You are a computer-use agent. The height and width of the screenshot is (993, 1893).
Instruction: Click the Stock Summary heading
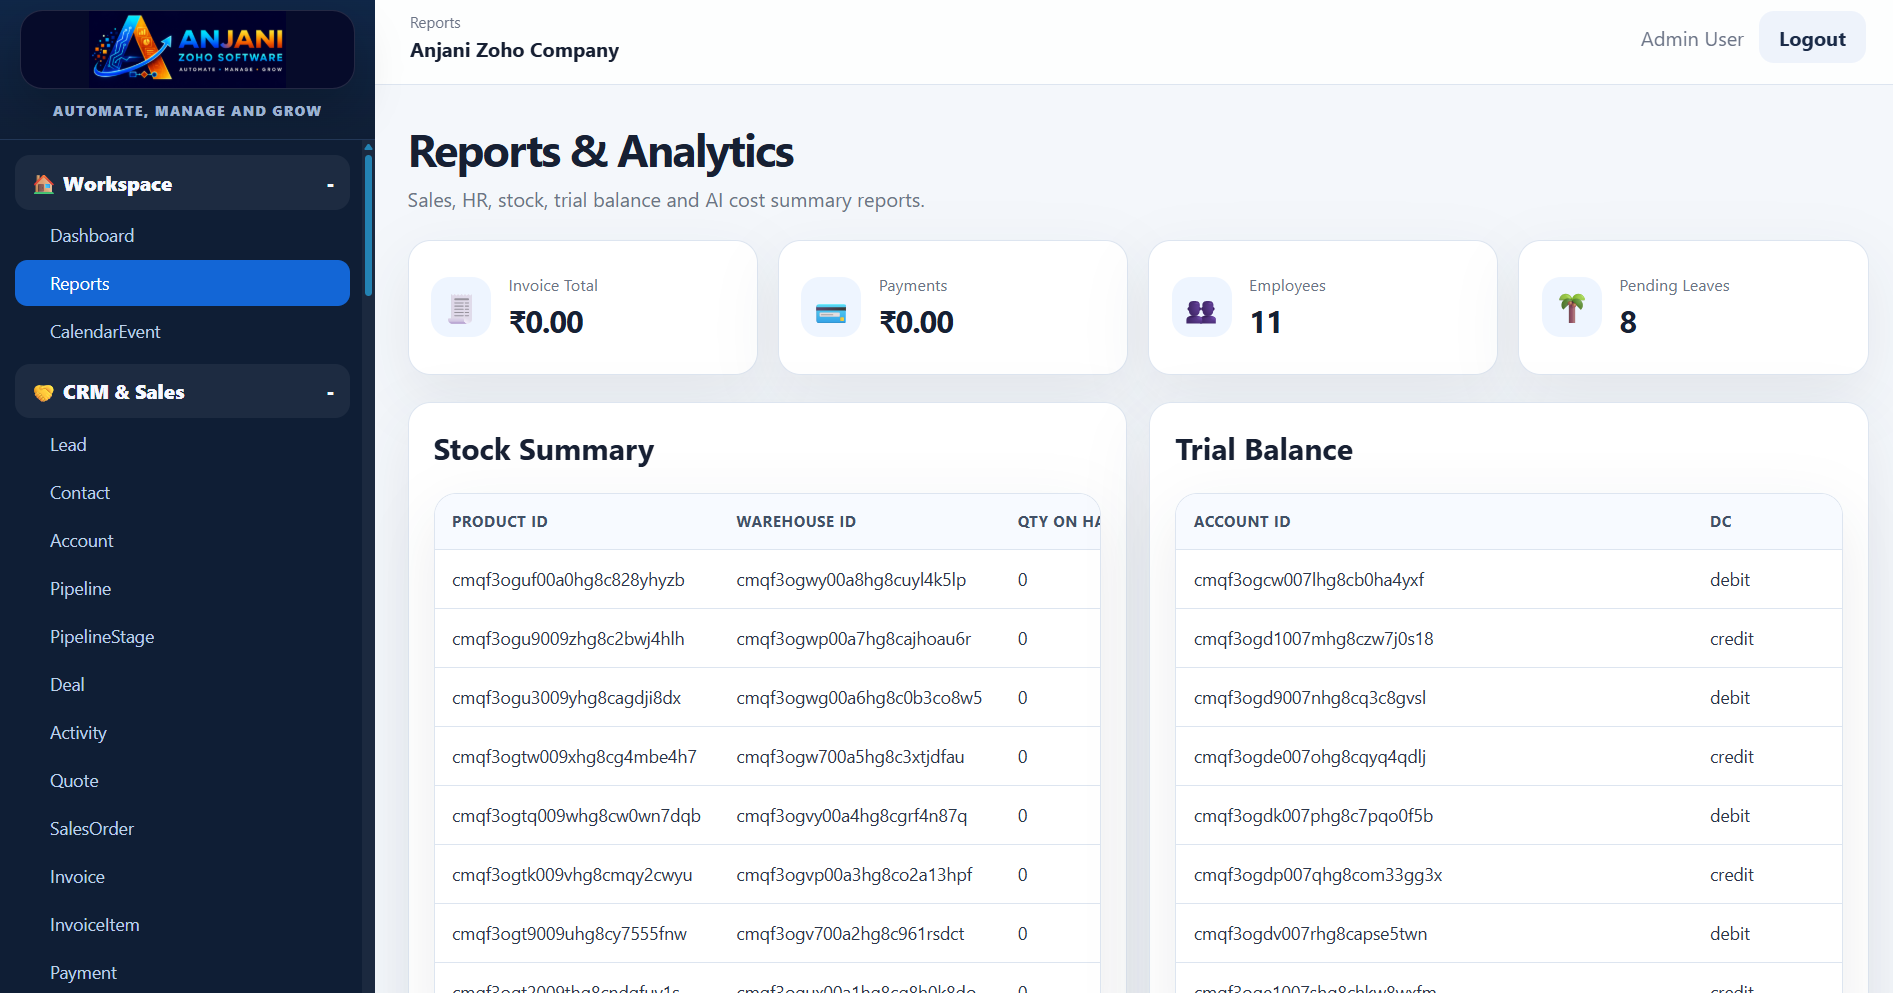544,450
